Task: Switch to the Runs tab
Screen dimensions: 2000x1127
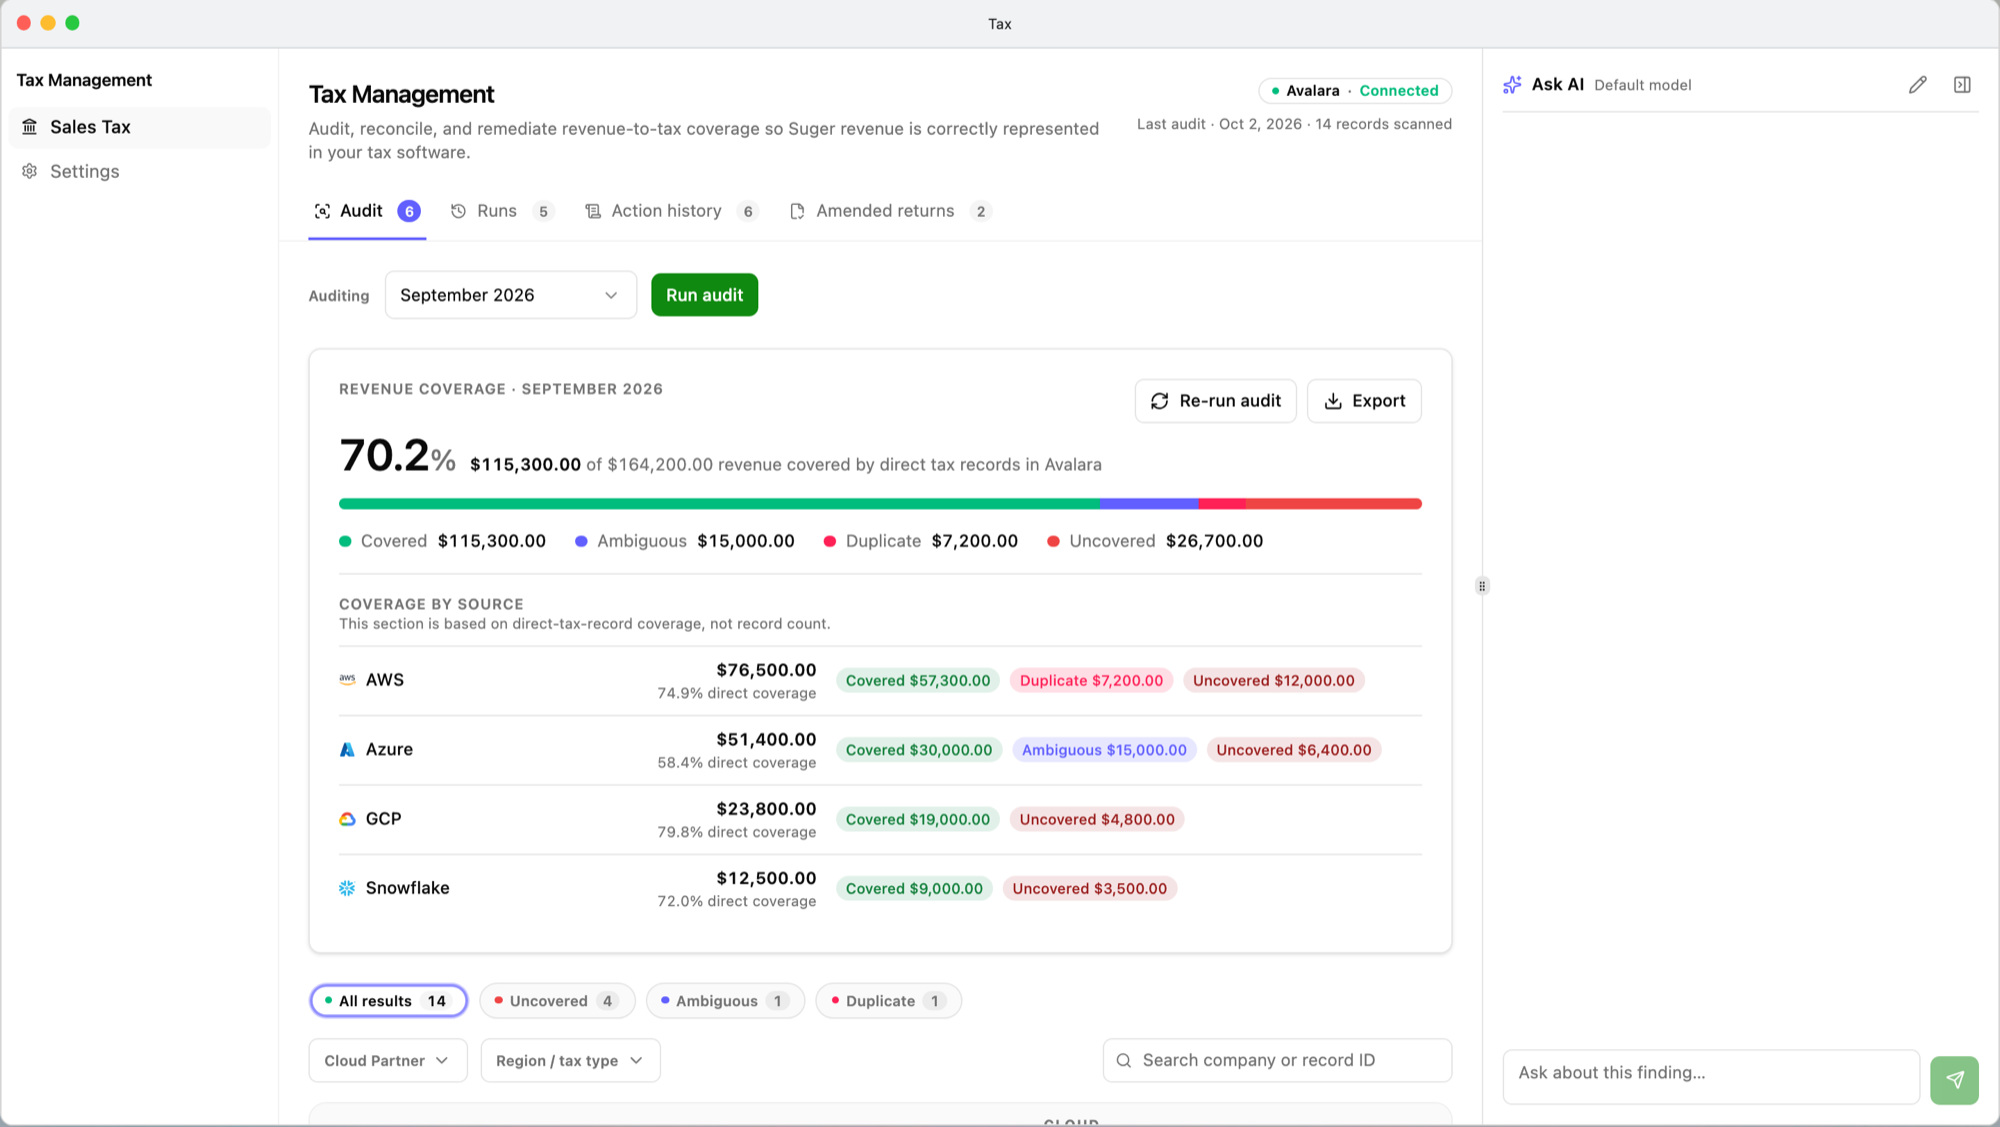Action: (501, 211)
